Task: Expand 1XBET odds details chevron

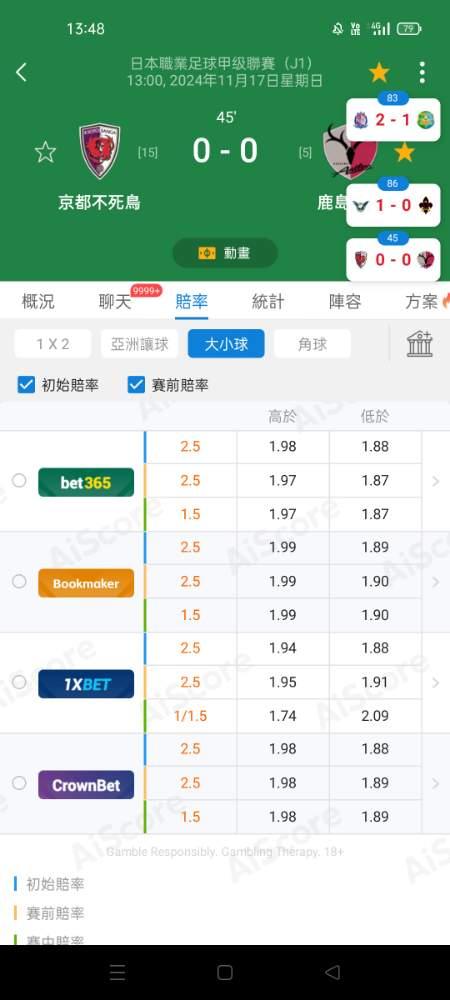Action: click(436, 682)
